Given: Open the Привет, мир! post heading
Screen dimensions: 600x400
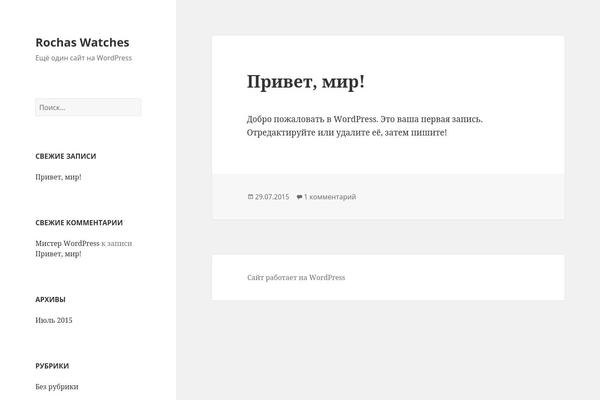Looking at the screenshot, I should [x=306, y=82].
